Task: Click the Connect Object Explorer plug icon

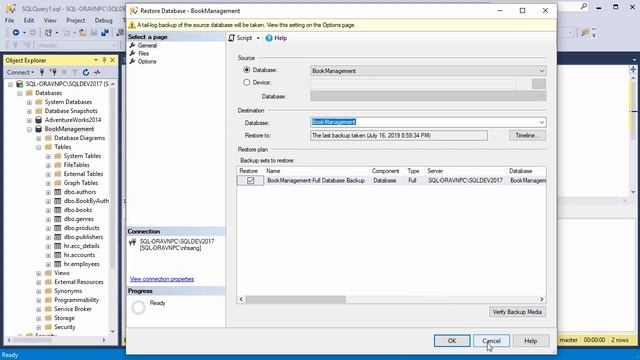Action: click(x=42, y=72)
